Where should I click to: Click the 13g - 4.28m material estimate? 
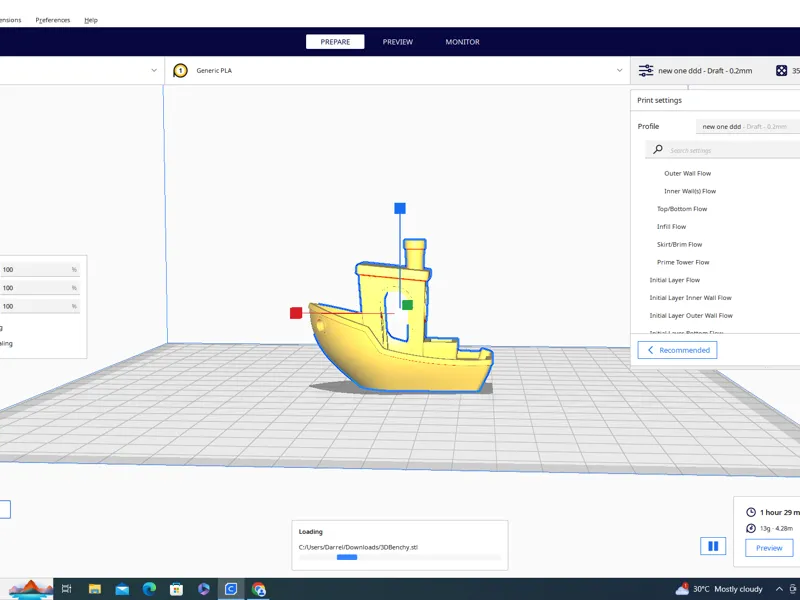coord(777,529)
